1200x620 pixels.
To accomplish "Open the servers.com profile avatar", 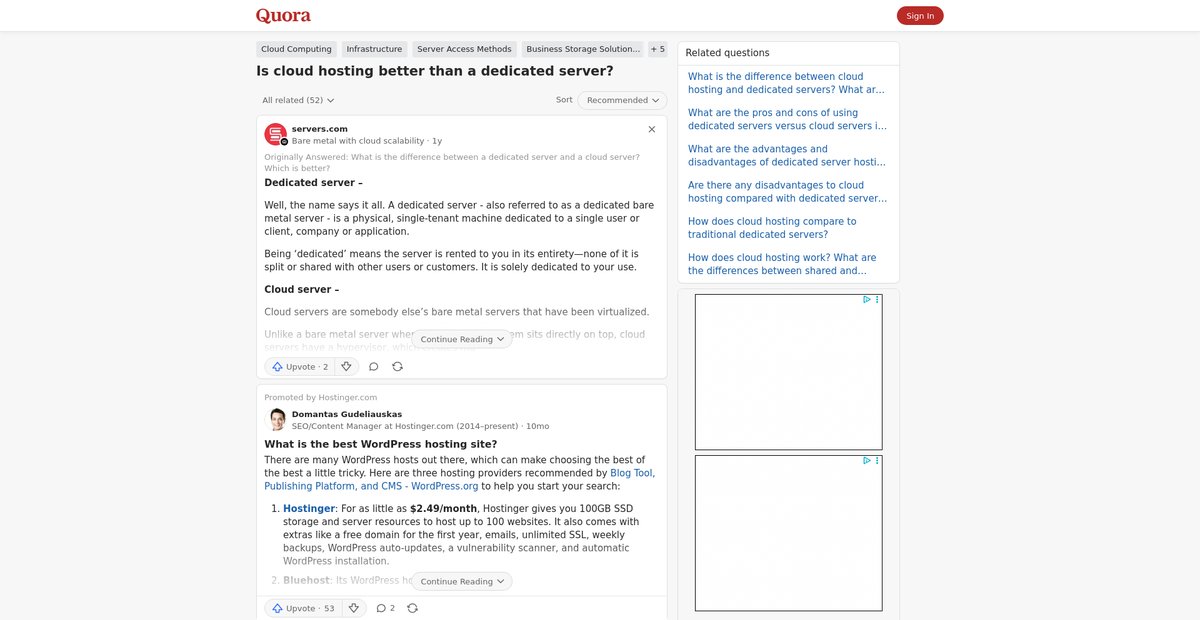I will click(x=275, y=134).
